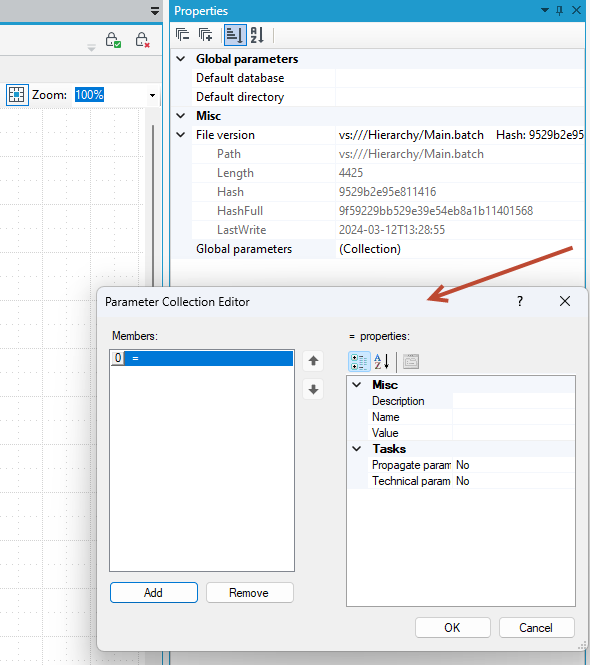Open toolbar options arrow beside the lock icons
The width and height of the screenshot is (590, 665).
click(x=91, y=48)
